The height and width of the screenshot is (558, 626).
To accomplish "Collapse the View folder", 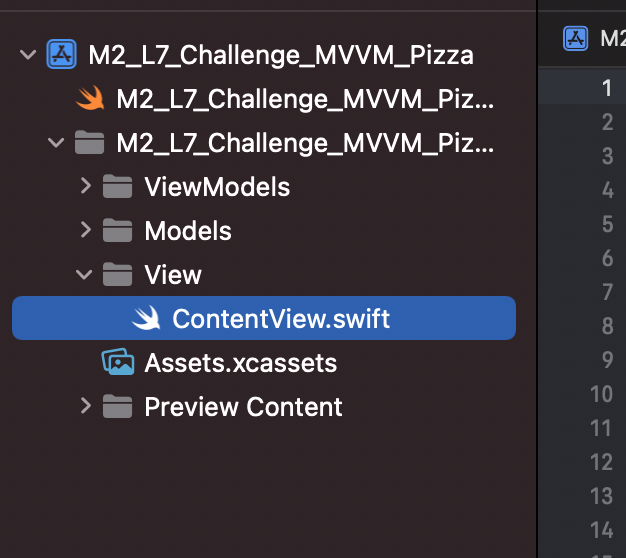I will click(84, 275).
